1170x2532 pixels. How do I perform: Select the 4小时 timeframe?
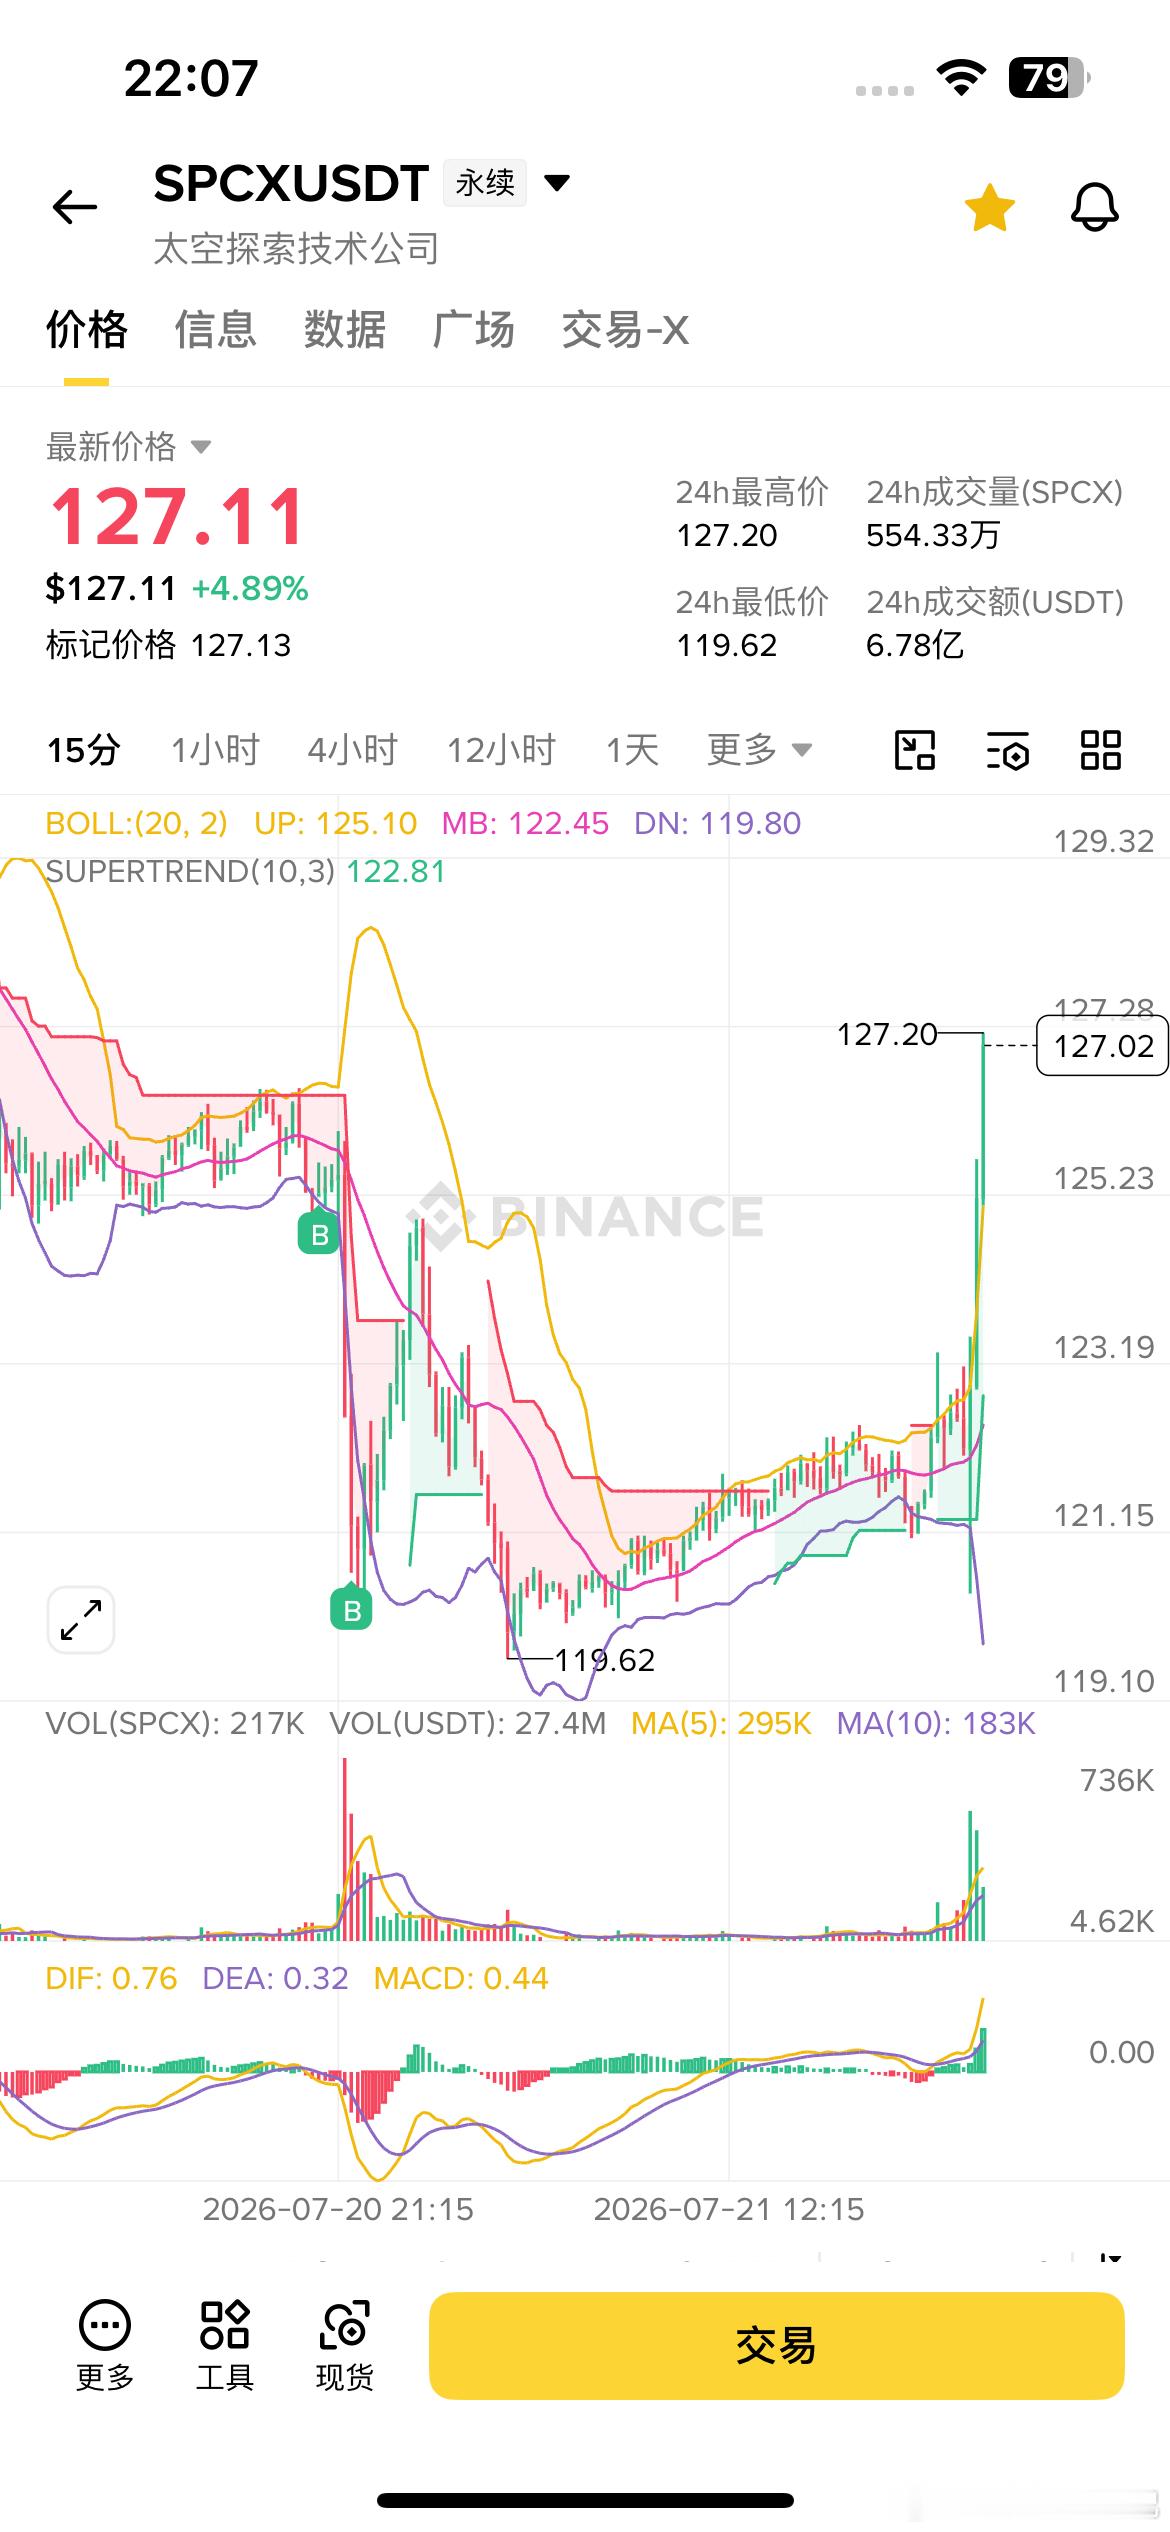point(353,750)
